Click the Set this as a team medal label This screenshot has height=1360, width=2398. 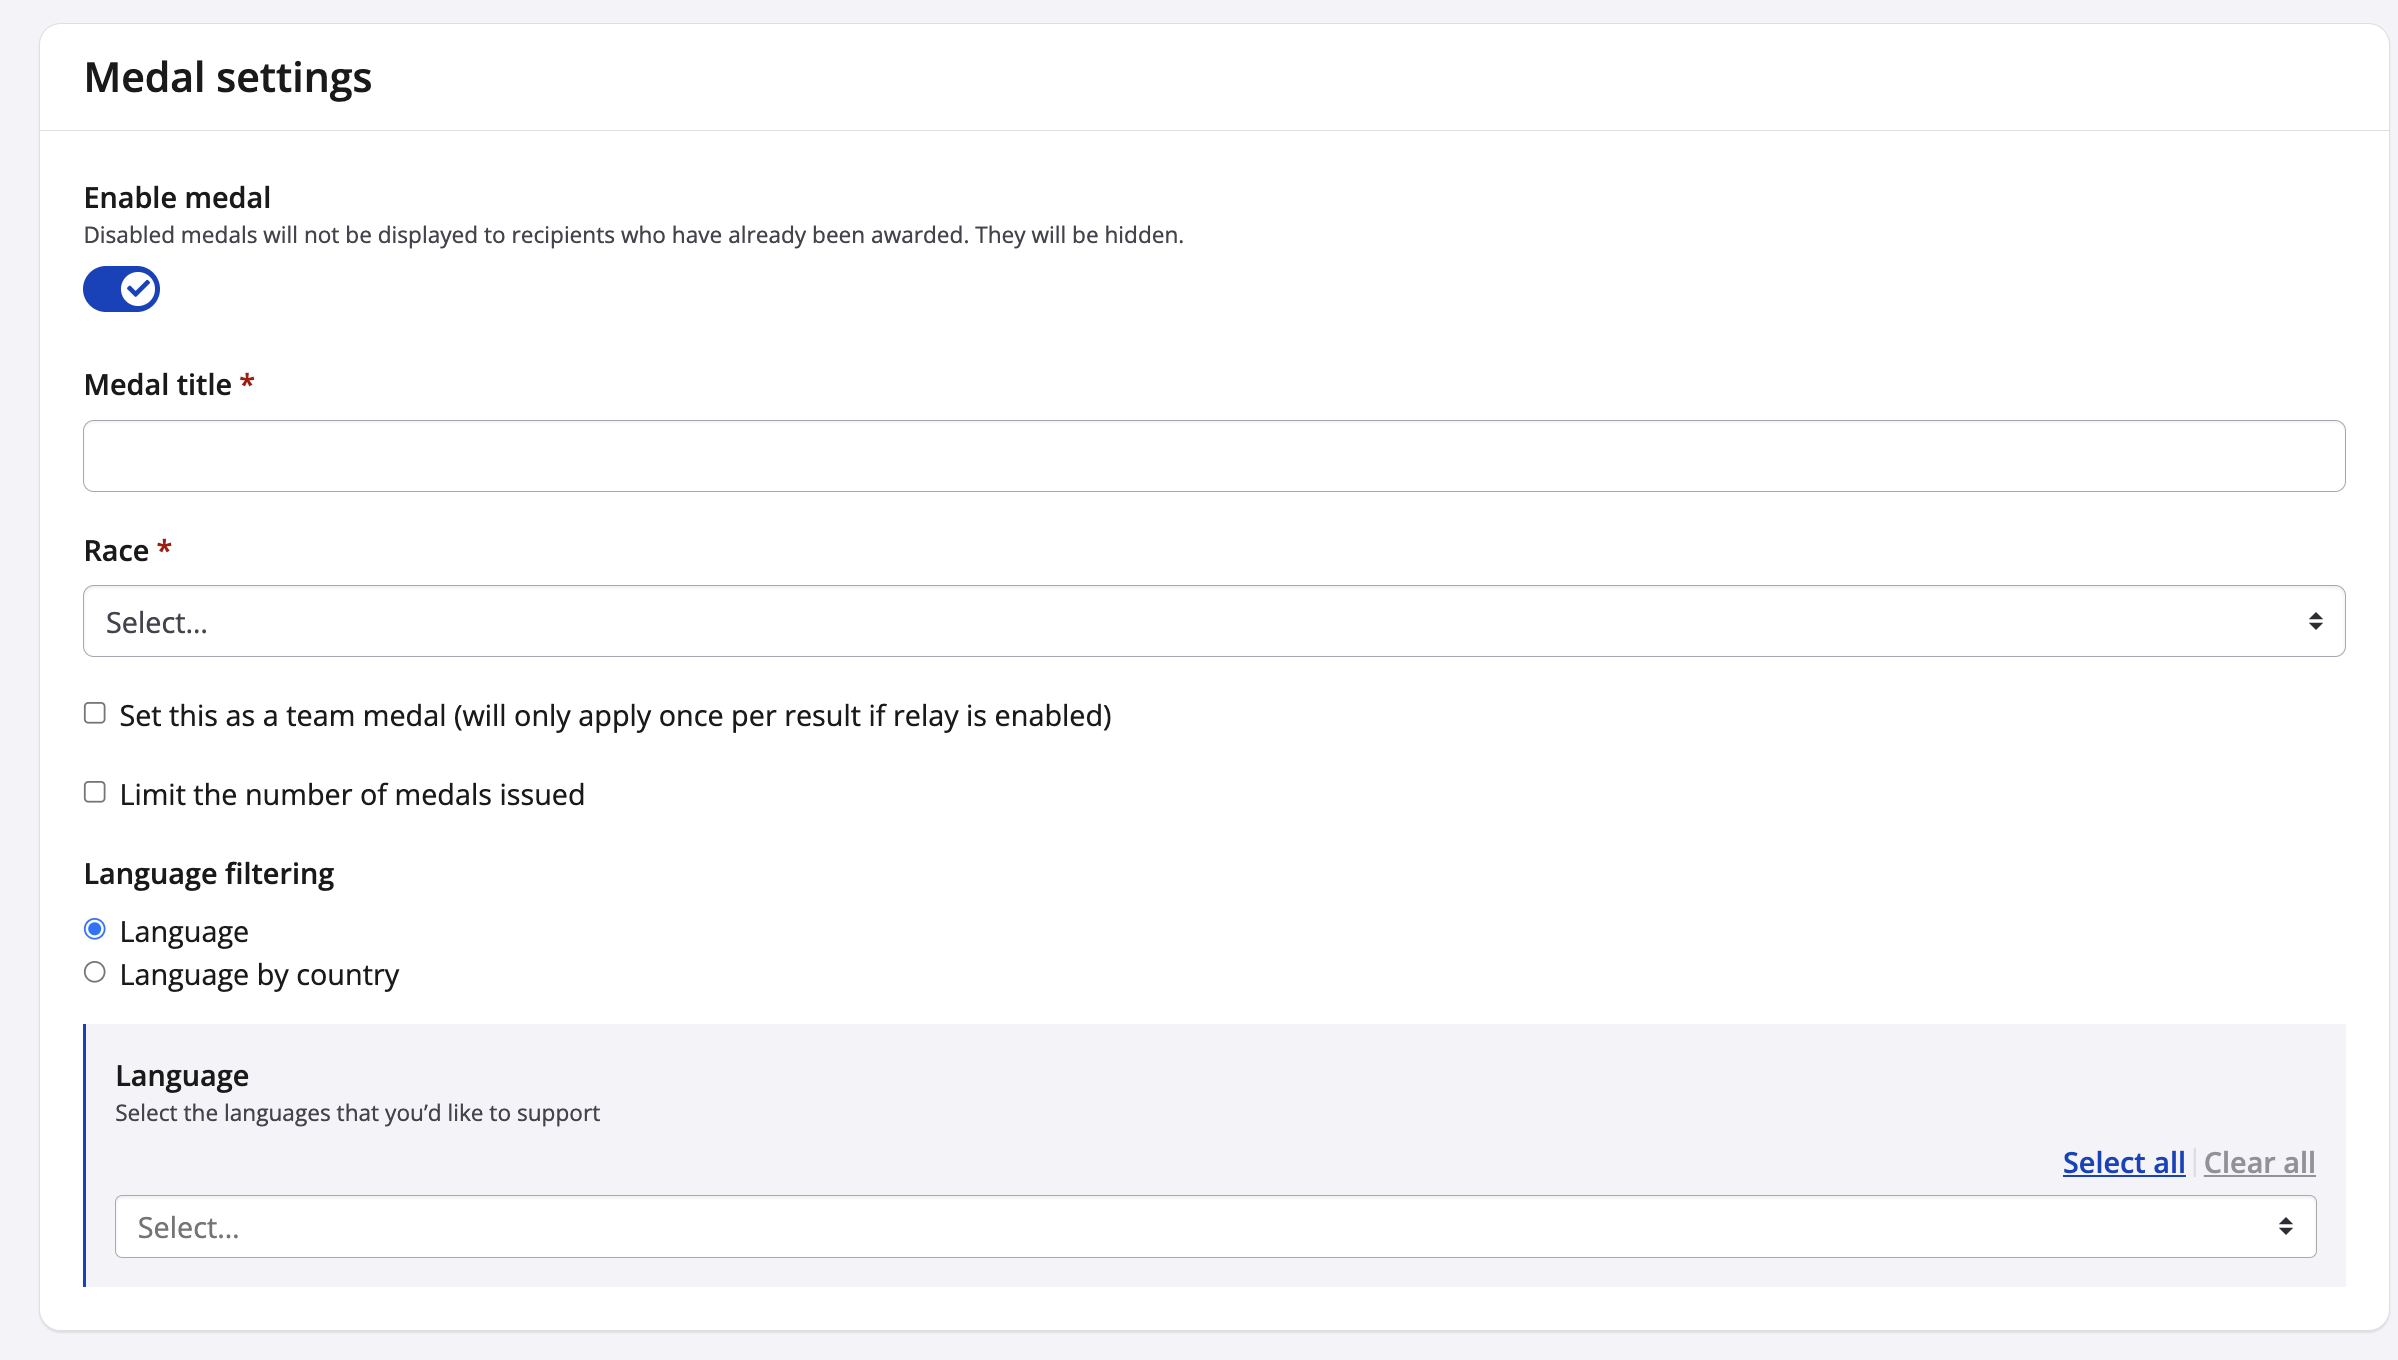(x=615, y=716)
